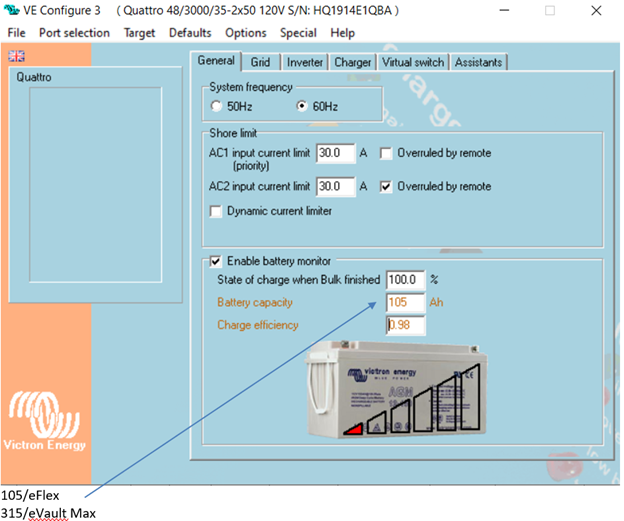Image resolution: width=624 pixels, height=521 pixels.
Task: Close the VE Configure window
Action: [596, 10]
